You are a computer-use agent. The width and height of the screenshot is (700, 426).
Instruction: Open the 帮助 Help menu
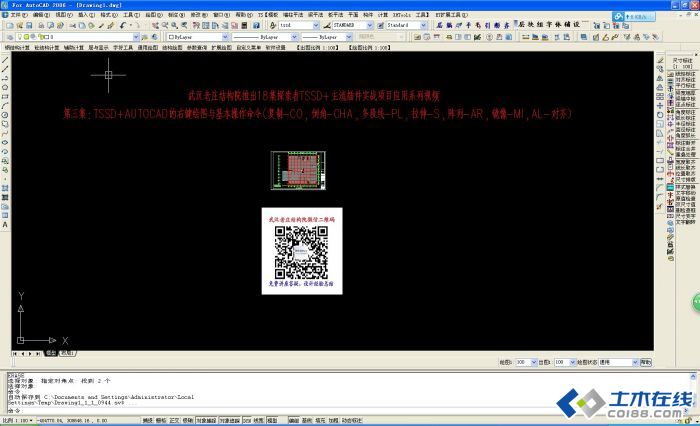point(244,15)
